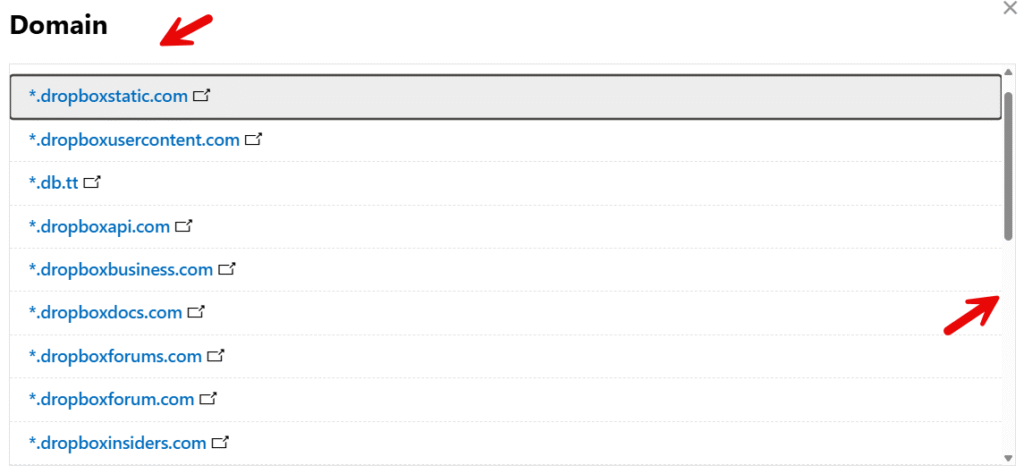
Task: Click external link icon beside *.dropboxinsiders.com
Action: (x=221, y=443)
